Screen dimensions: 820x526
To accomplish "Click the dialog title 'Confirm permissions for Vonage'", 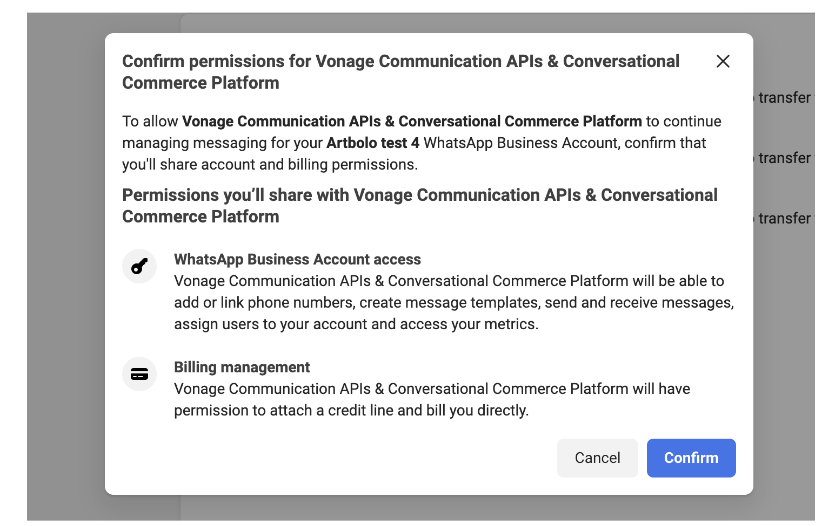I will pos(401,72).
